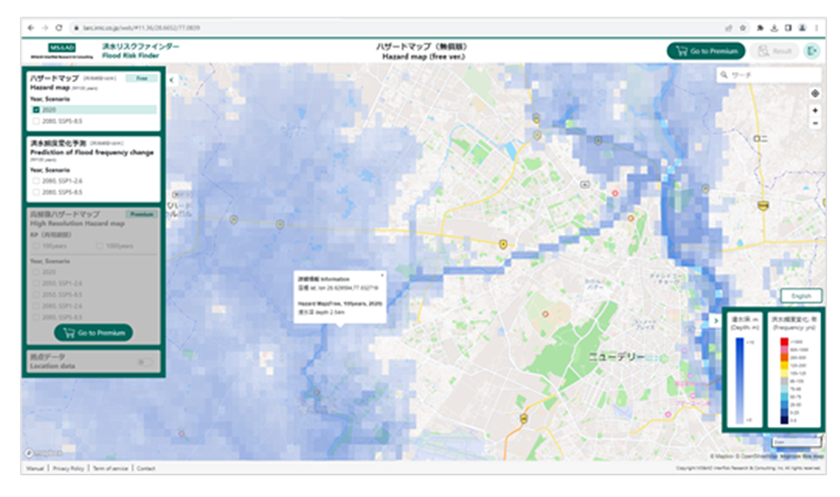Image resolution: width=840 pixels, height=497 pixels.
Task: Open the Contact footer link
Action: [146, 468]
